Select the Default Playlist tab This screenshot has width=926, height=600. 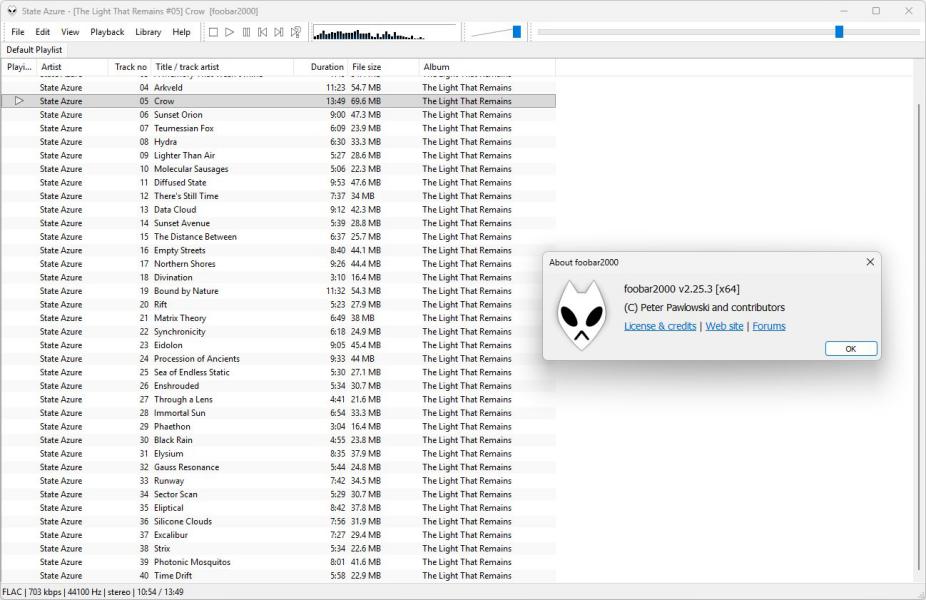pos(34,49)
